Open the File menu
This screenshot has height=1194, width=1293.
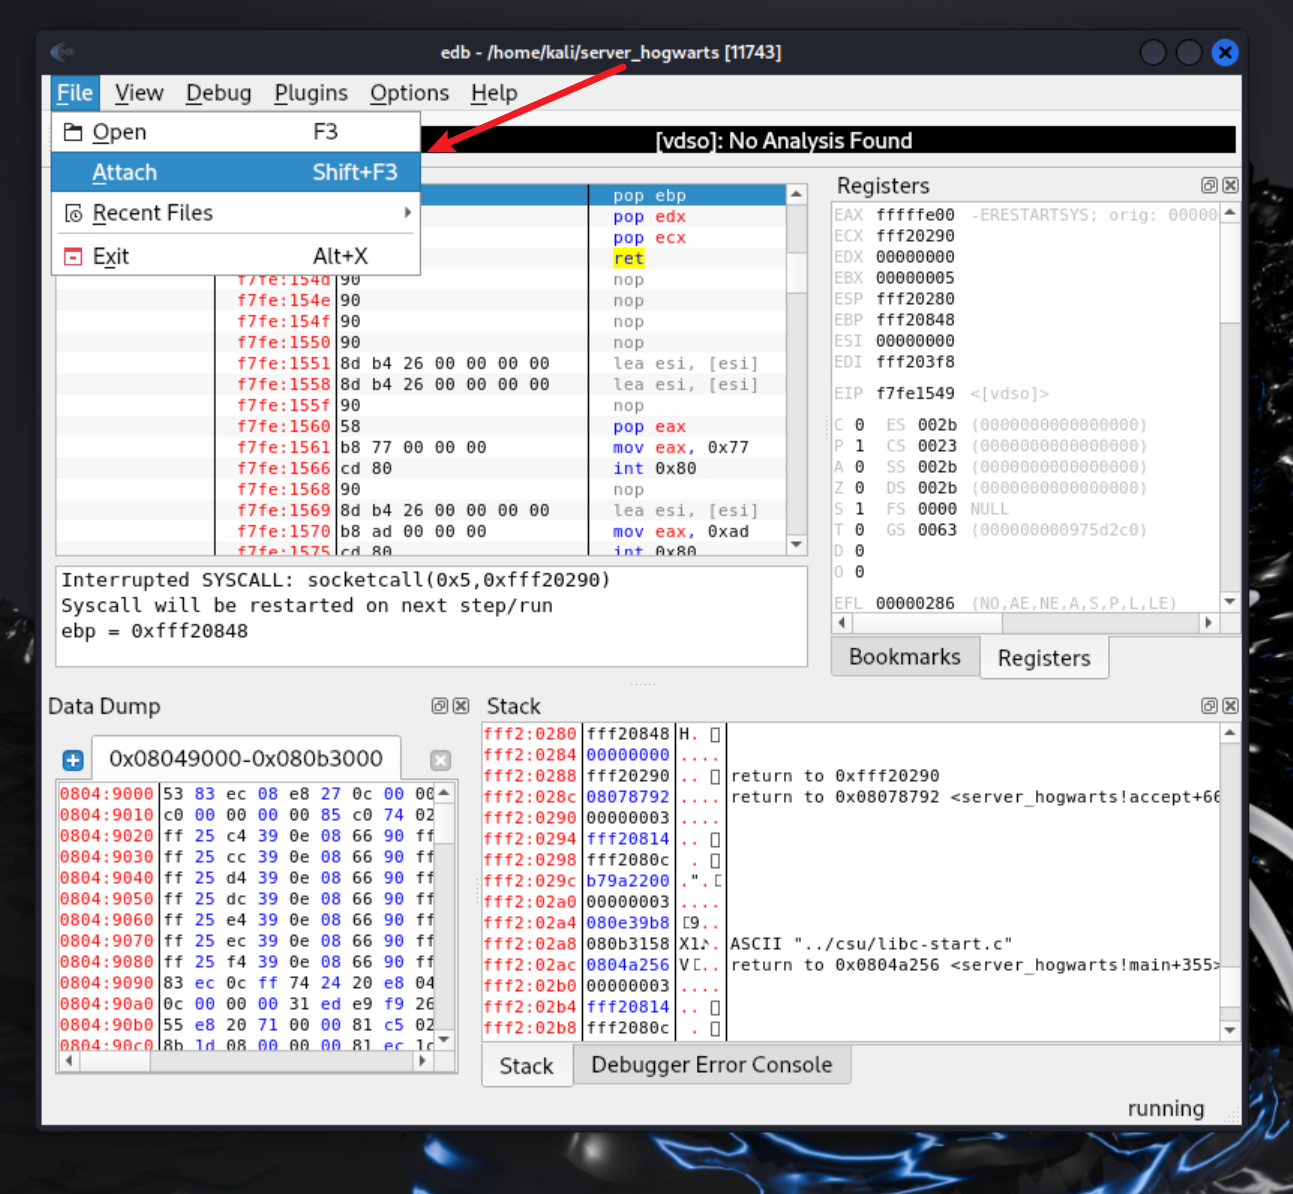click(x=75, y=93)
